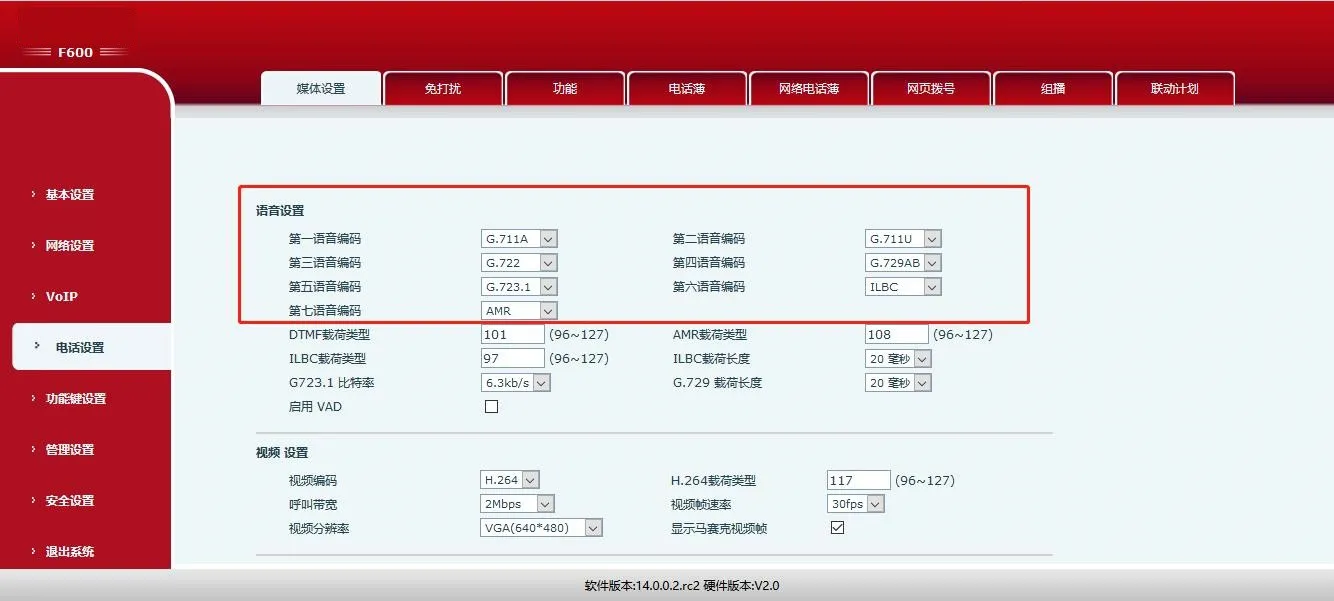Open the 电话薄 tab
The height and width of the screenshot is (601, 1334).
[x=686, y=88]
